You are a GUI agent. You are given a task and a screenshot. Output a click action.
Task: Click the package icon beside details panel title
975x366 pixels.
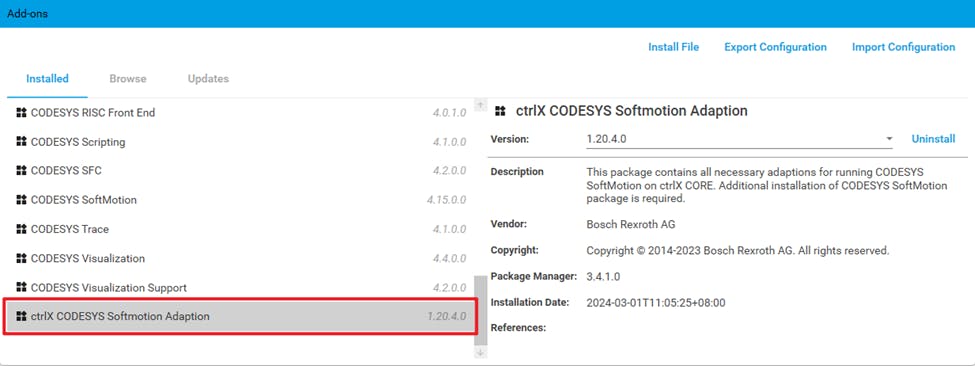[500, 111]
